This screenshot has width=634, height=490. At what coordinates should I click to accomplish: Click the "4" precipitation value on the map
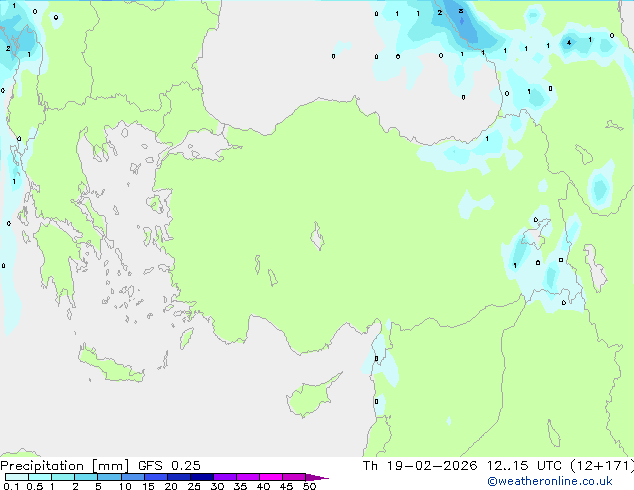pos(569,42)
